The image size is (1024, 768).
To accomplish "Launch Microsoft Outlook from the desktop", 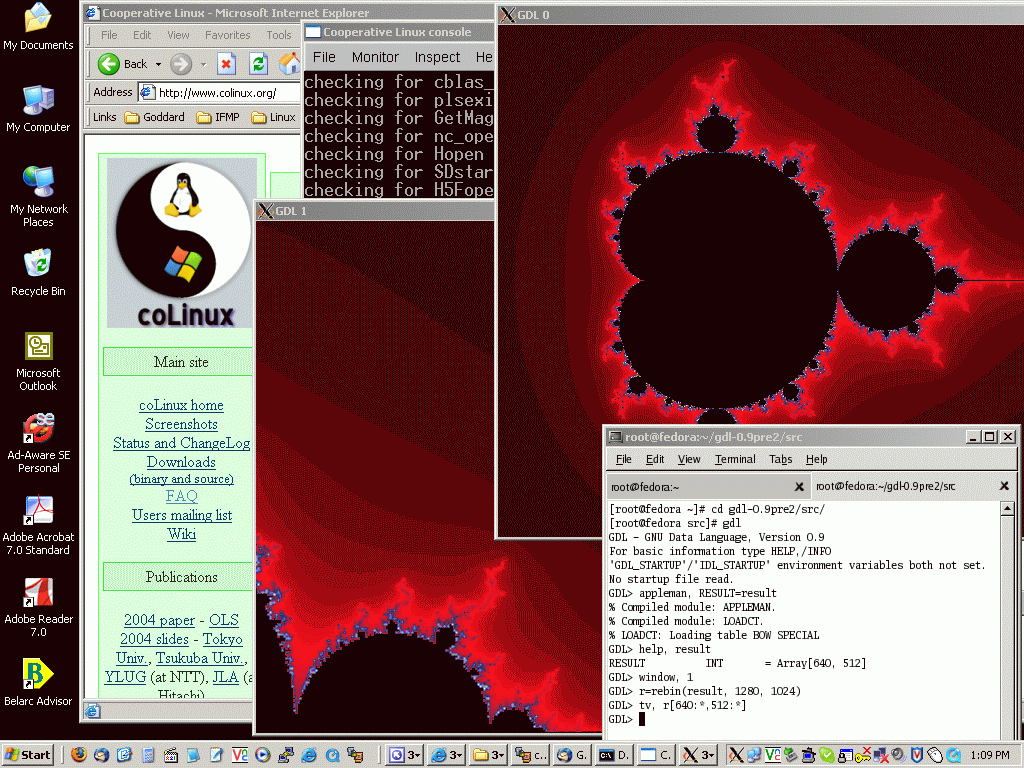I will pyautogui.click(x=38, y=347).
